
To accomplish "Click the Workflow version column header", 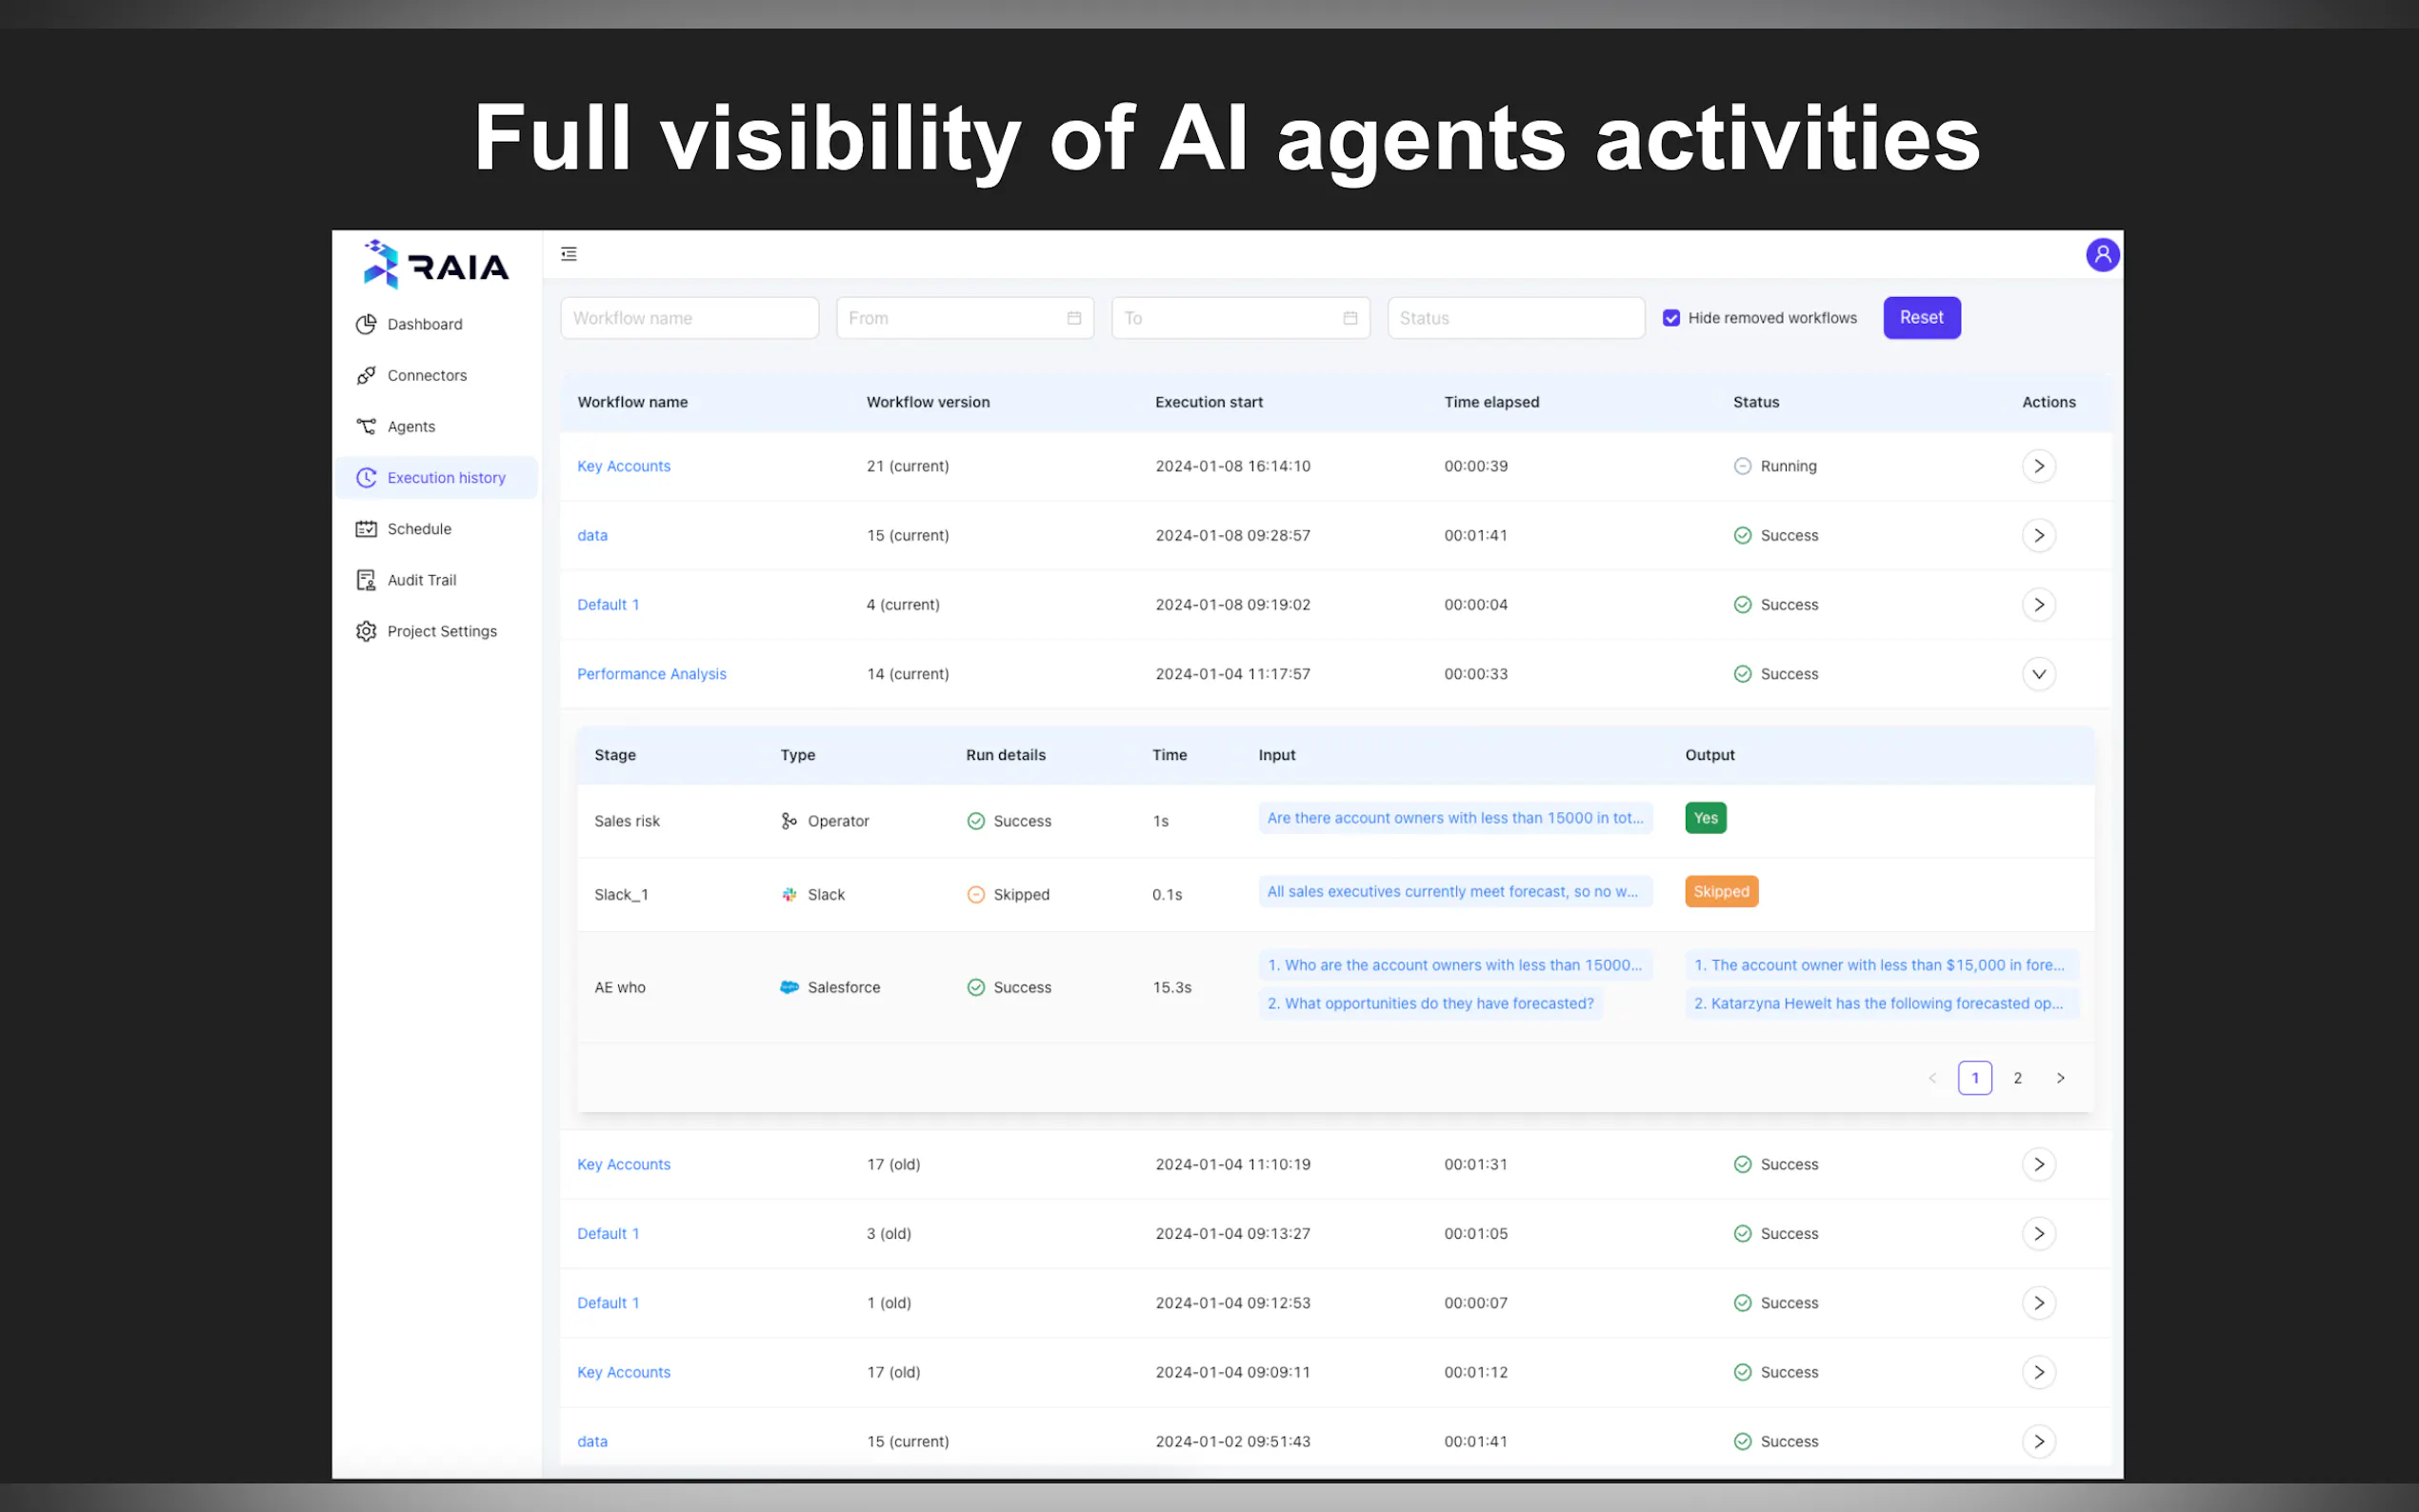I will coord(928,402).
